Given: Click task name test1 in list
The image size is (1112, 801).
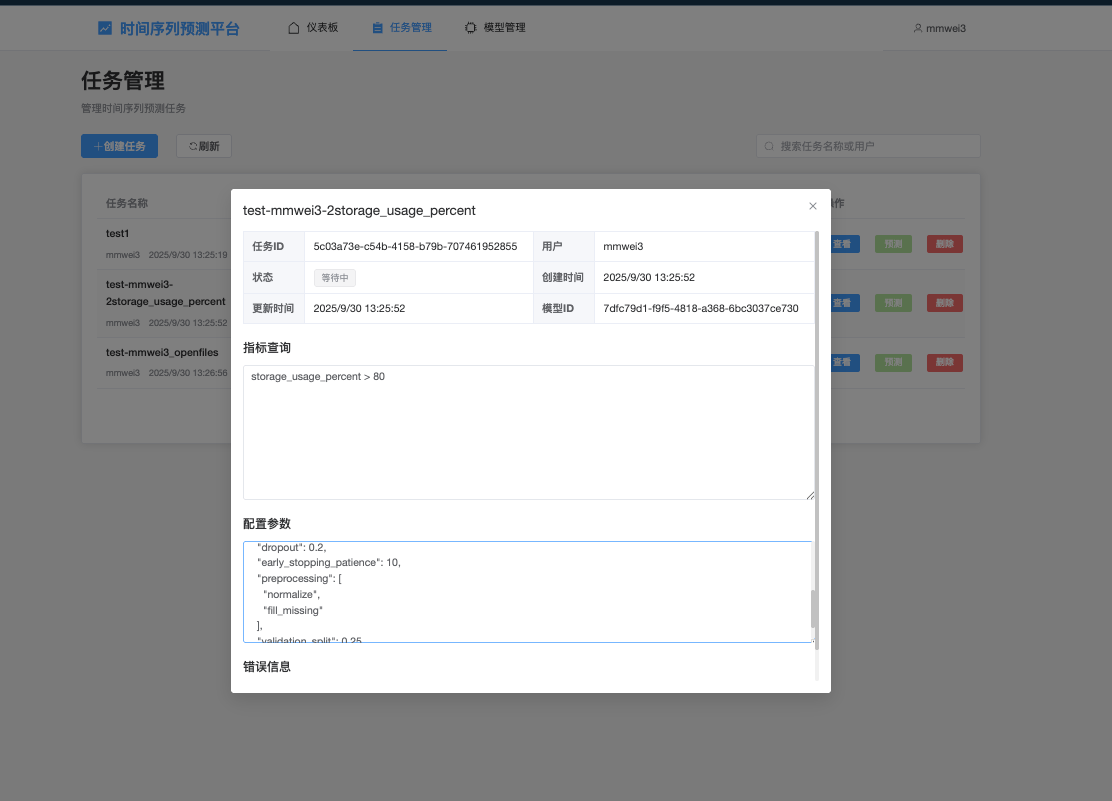Looking at the screenshot, I should coord(118,233).
